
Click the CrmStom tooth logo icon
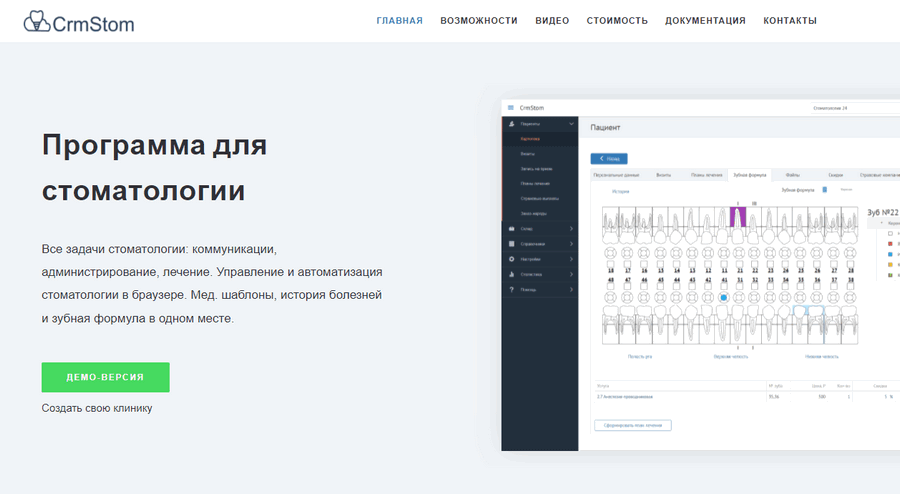(37, 21)
